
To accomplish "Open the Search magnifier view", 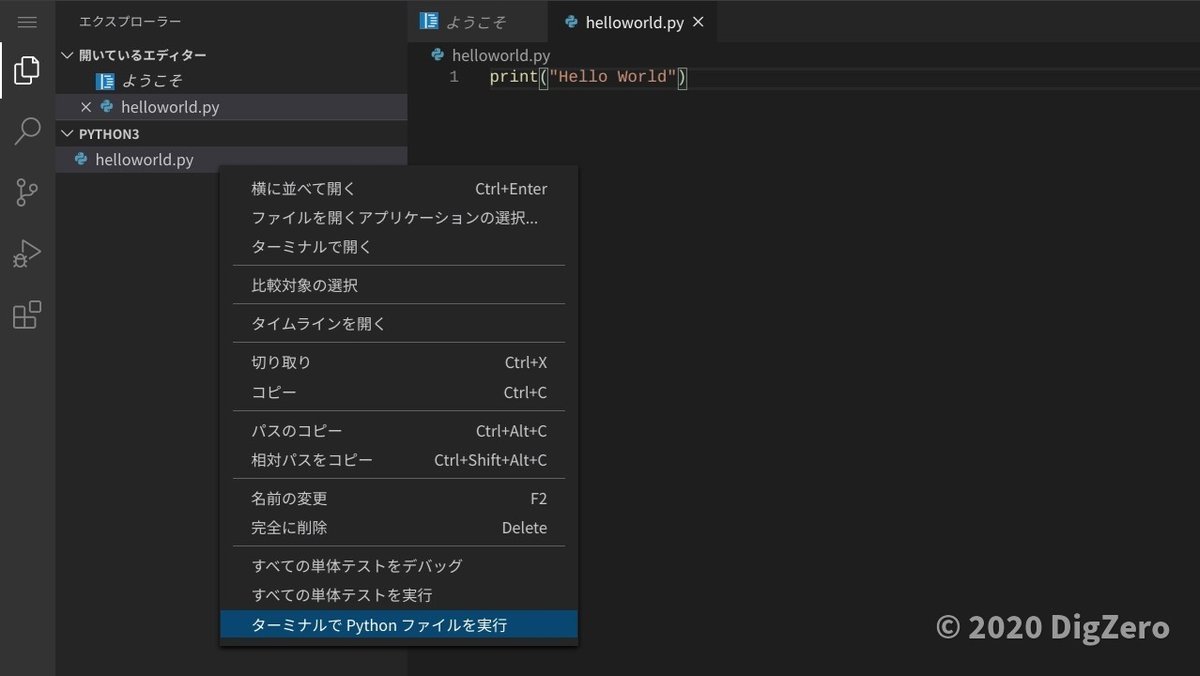I will (27, 131).
